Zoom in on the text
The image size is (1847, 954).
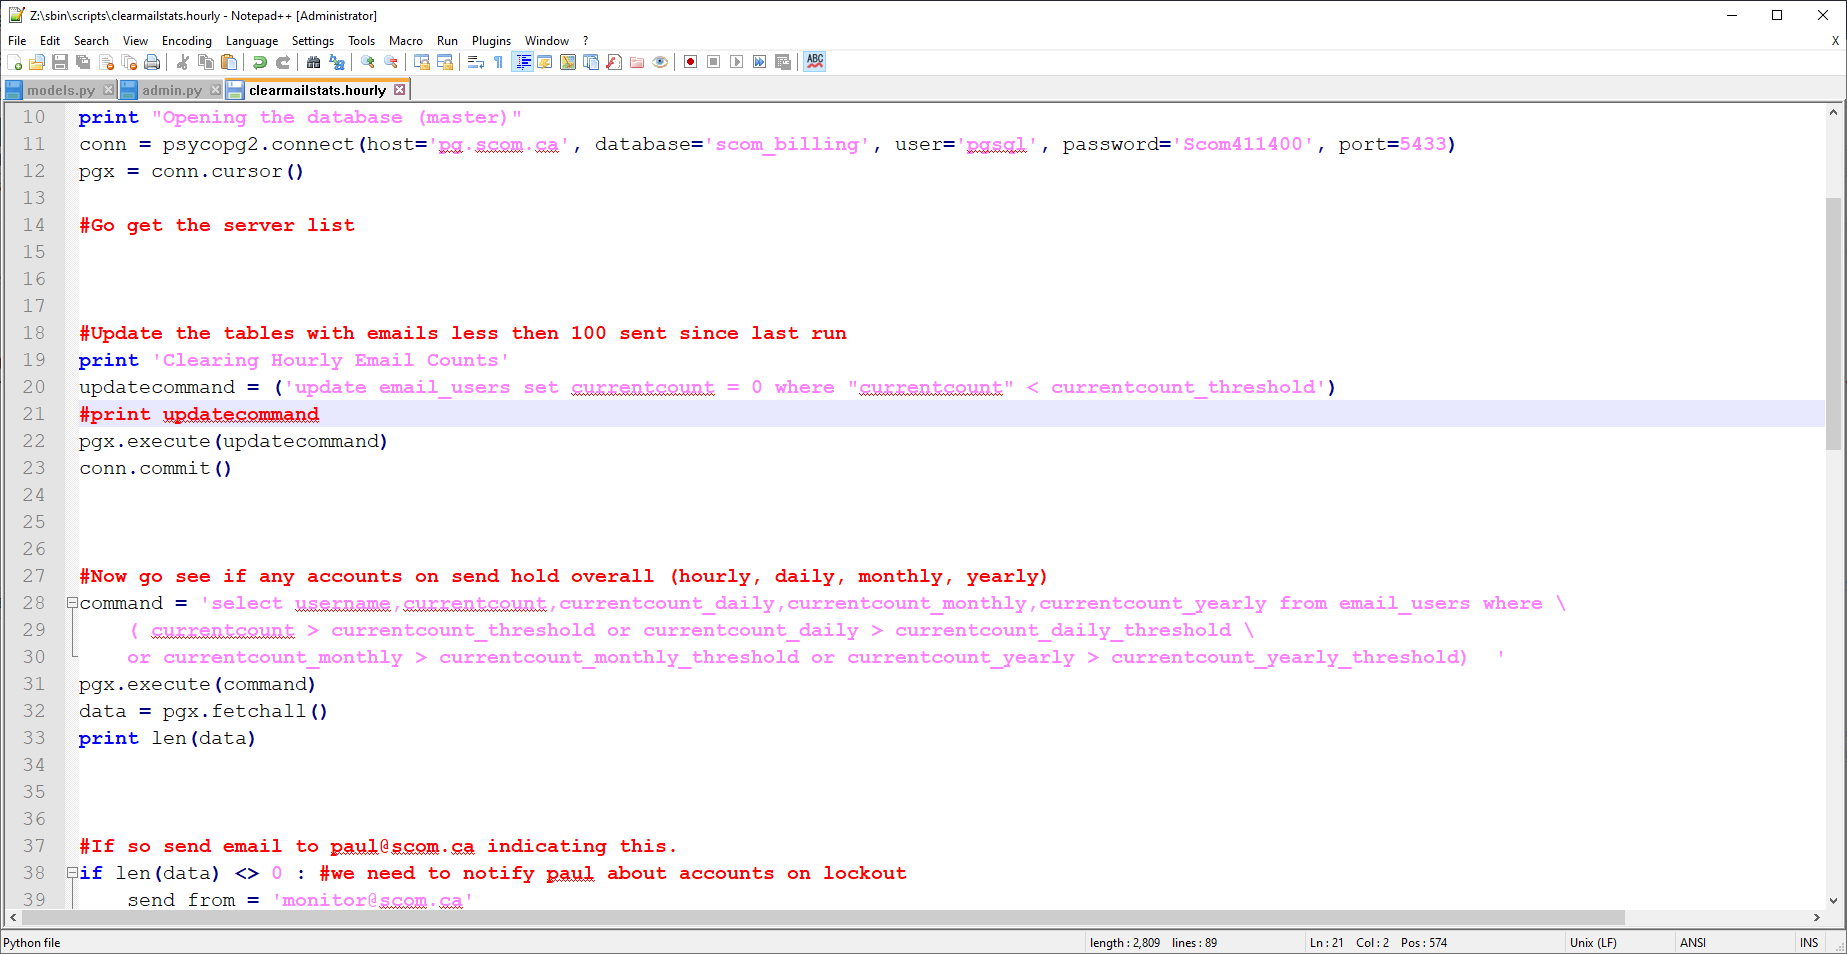pyautogui.click(x=367, y=61)
